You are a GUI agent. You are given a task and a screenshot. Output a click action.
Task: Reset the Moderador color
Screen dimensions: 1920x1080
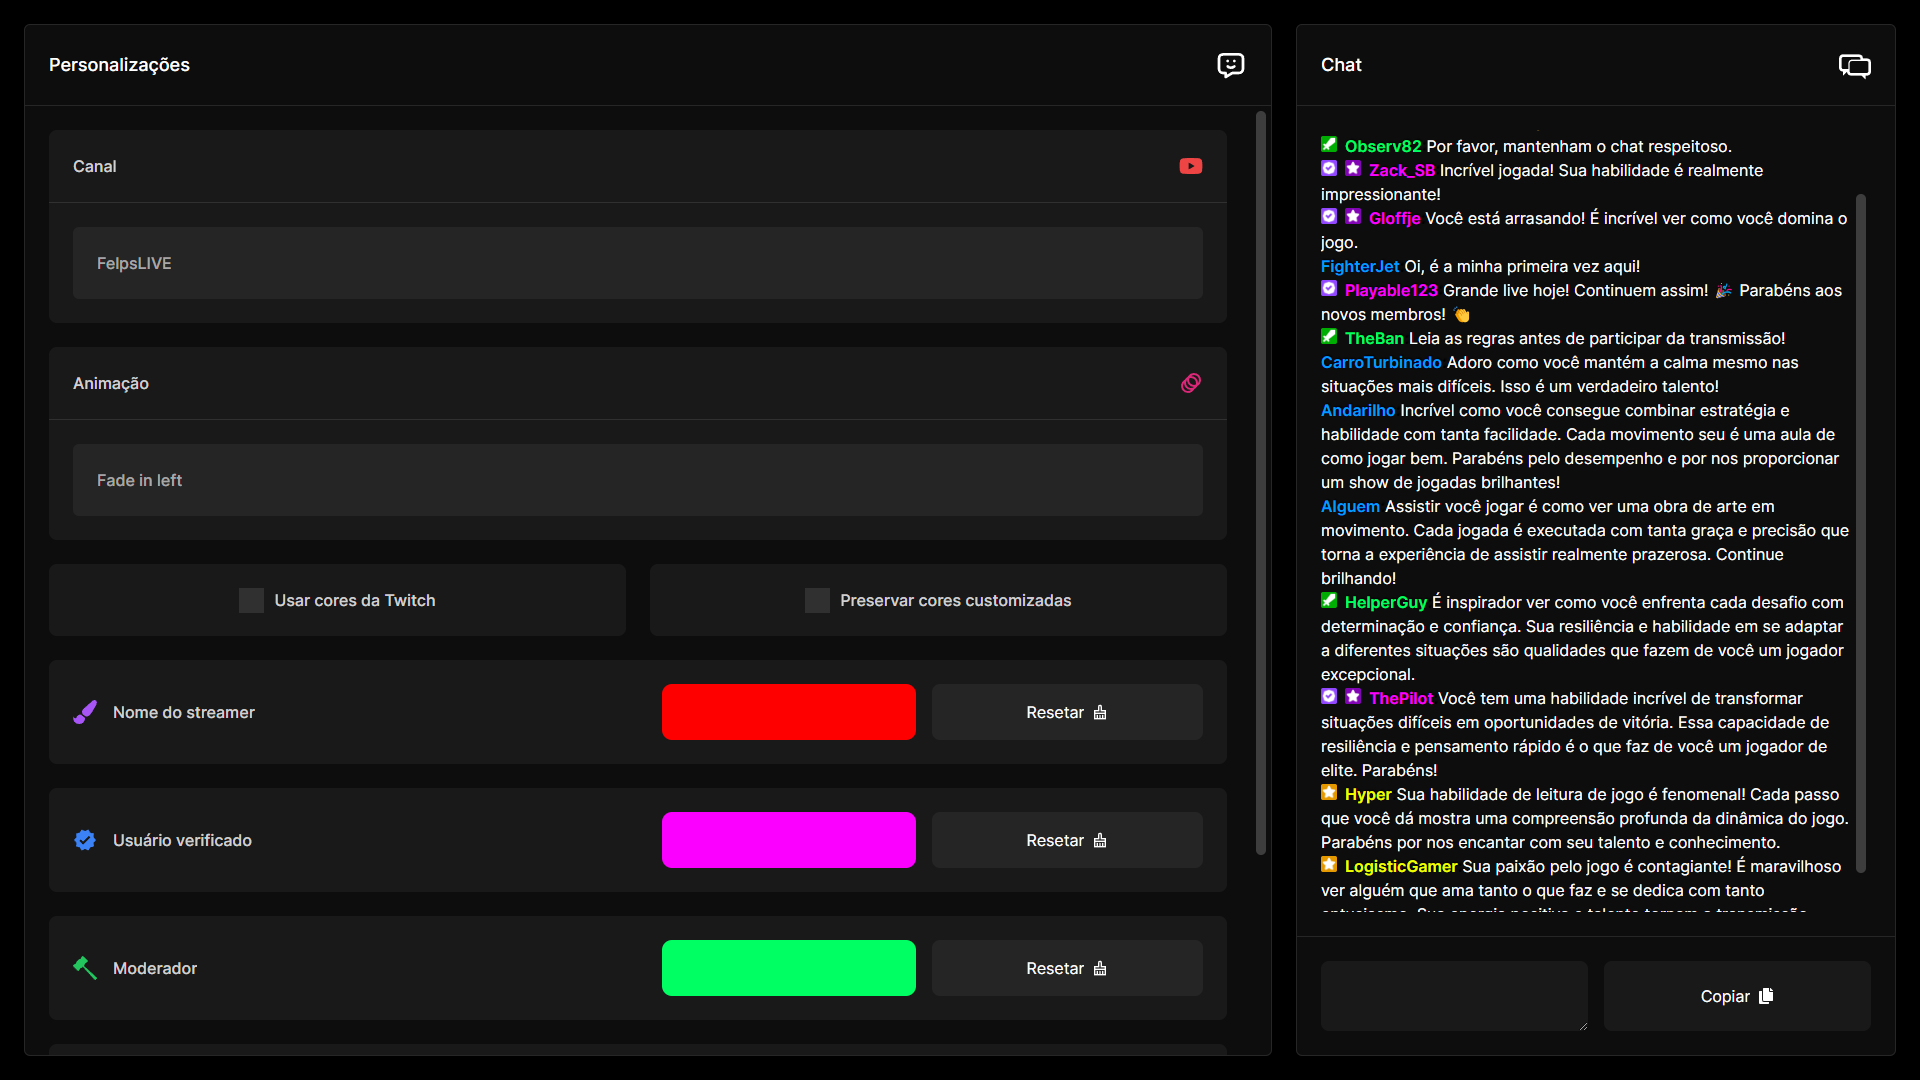point(1066,968)
